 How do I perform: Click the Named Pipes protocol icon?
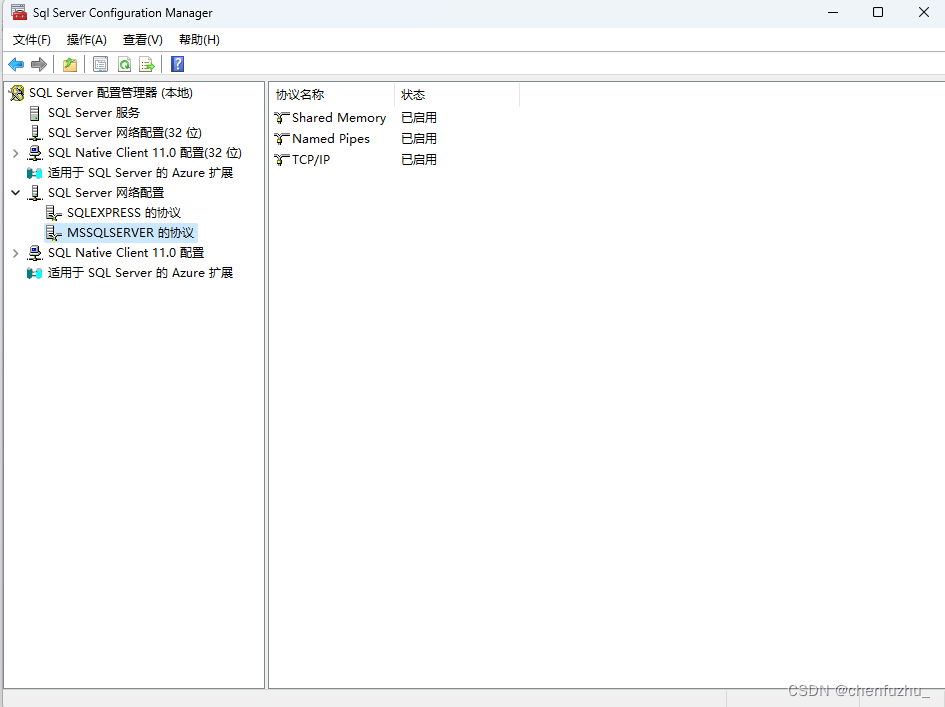coord(281,139)
